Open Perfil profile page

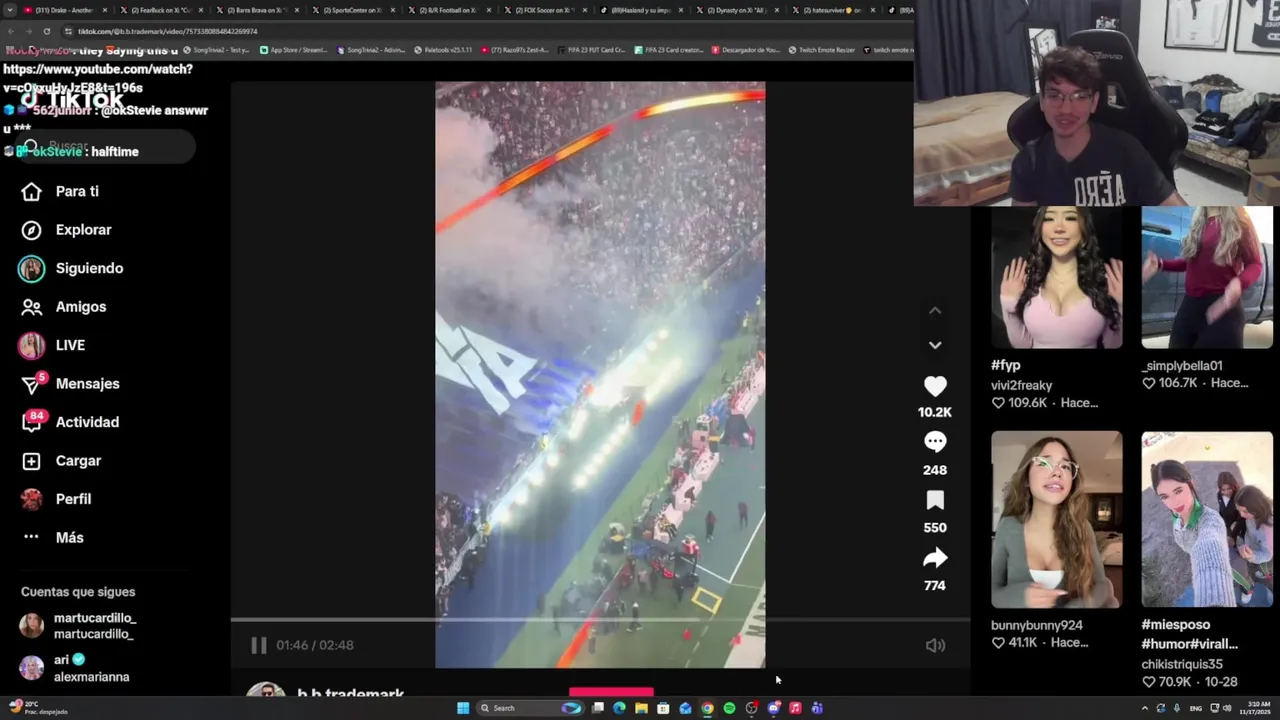pyautogui.click(x=56, y=499)
